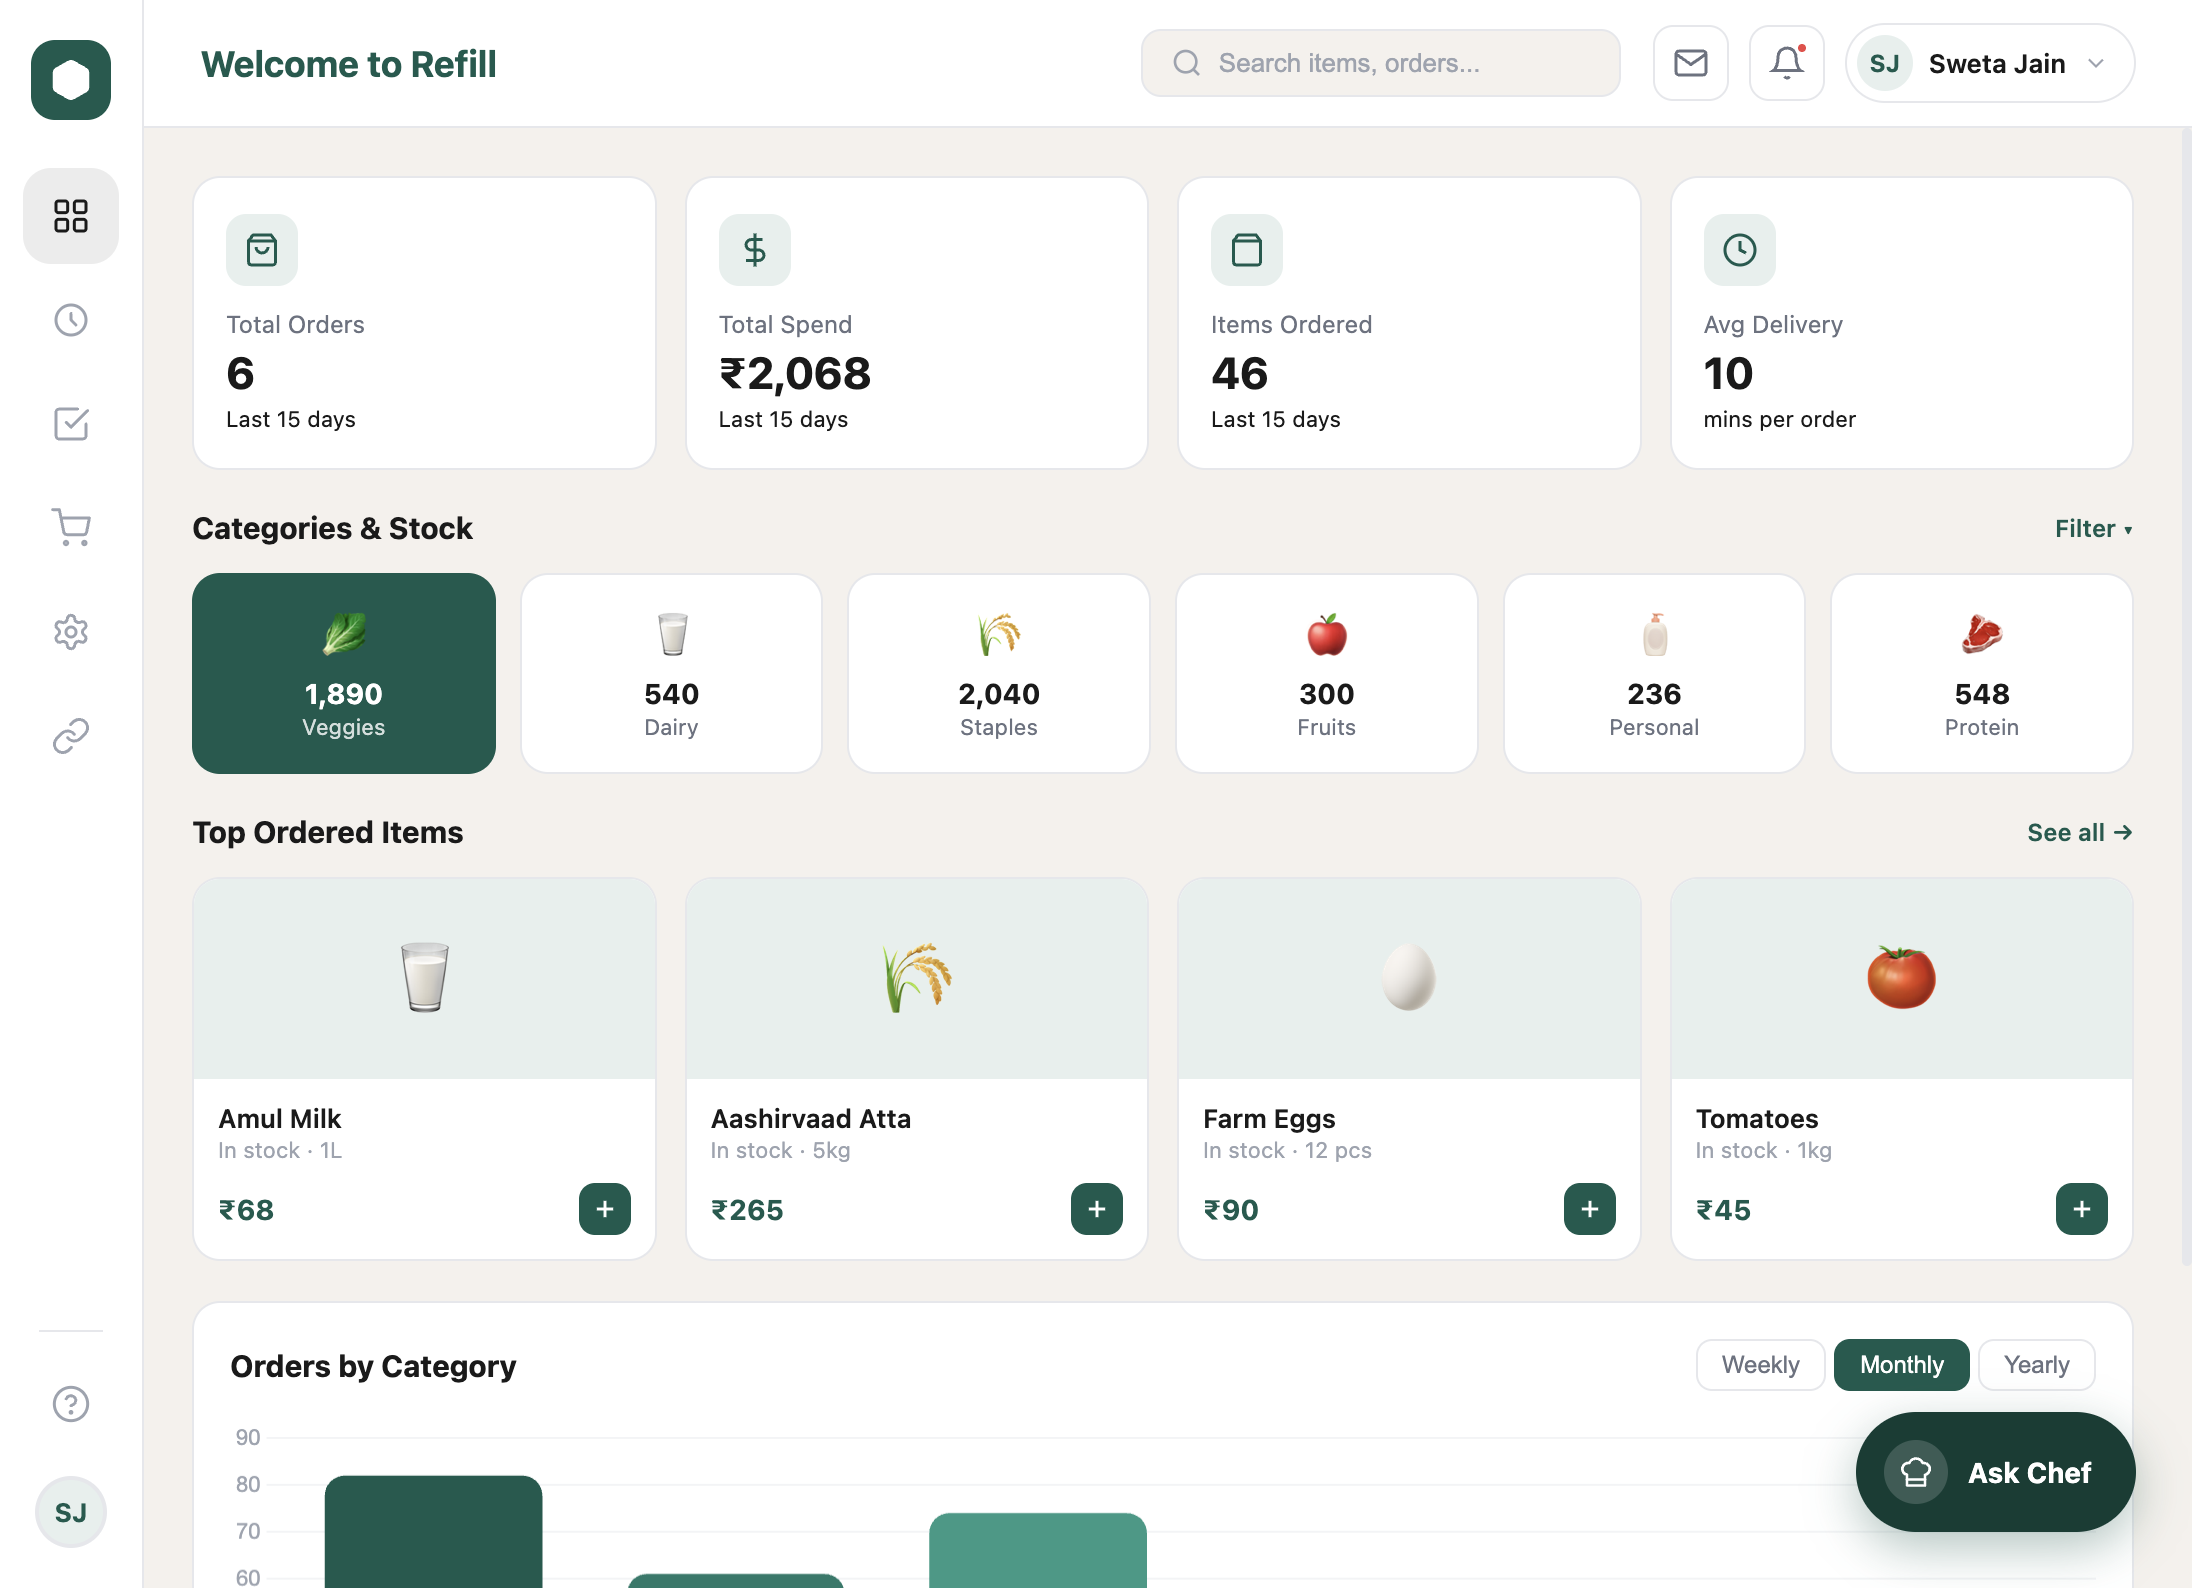Select the Staples category card
Image resolution: width=2192 pixels, height=1588 pixels.
999,673
